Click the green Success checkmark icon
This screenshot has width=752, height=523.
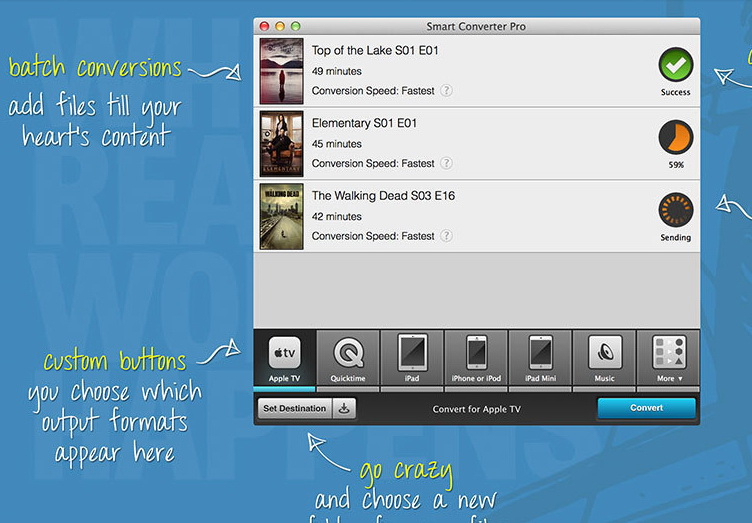tap(676, 65)
